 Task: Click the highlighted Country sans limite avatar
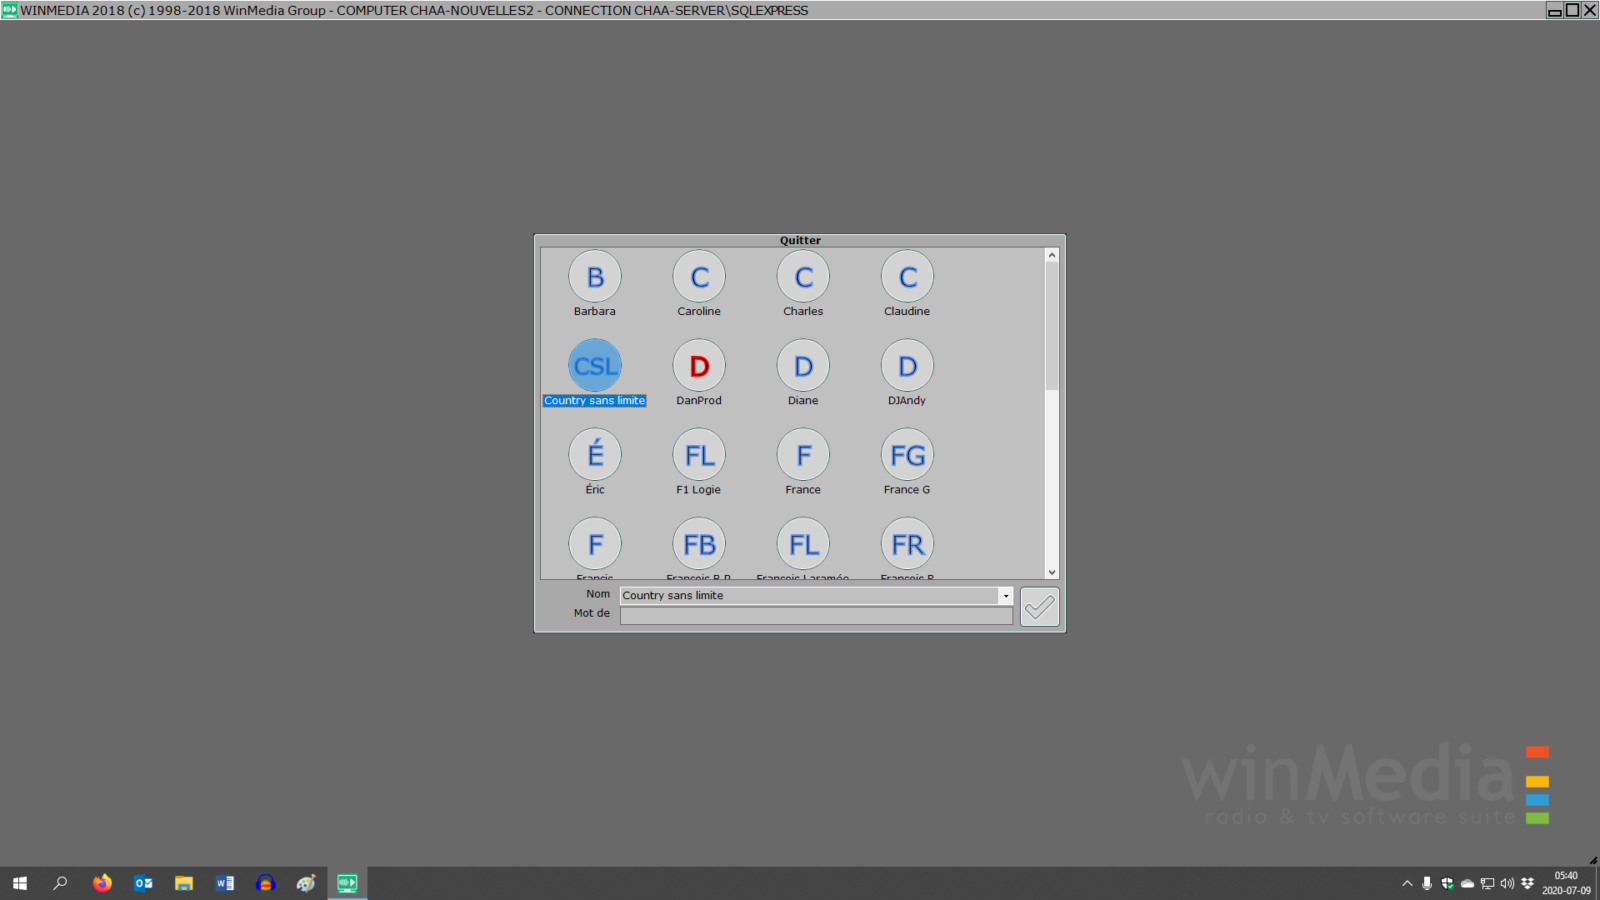[x=595, y=366]
